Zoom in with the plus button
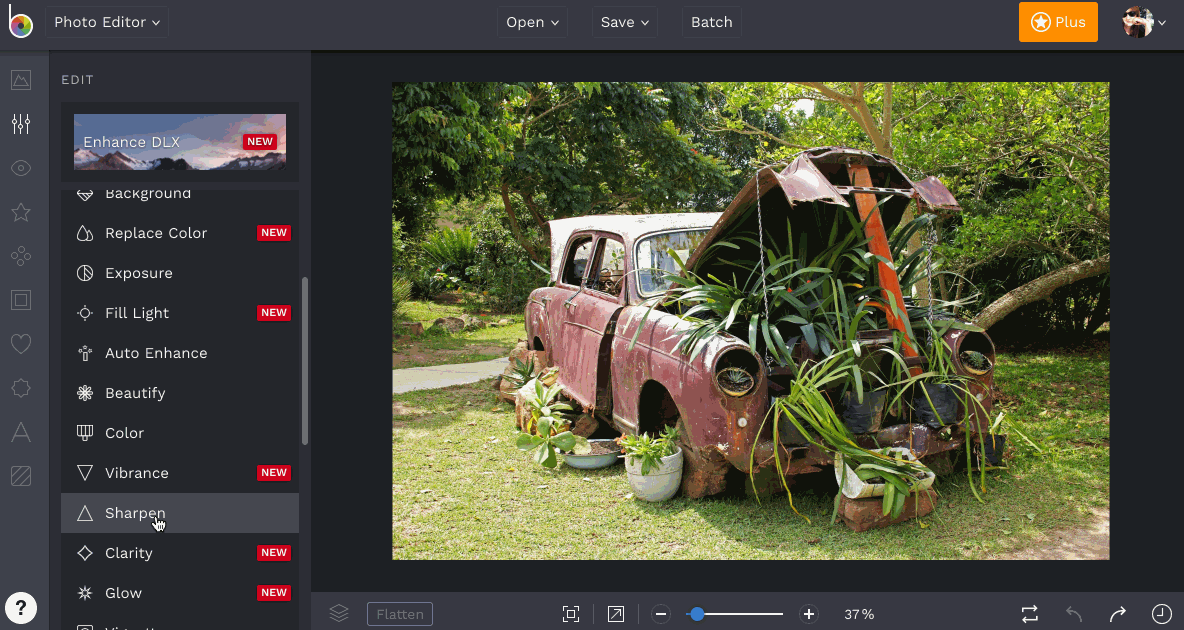Screen dimensions: 1184x630 (x=809, y=614)
